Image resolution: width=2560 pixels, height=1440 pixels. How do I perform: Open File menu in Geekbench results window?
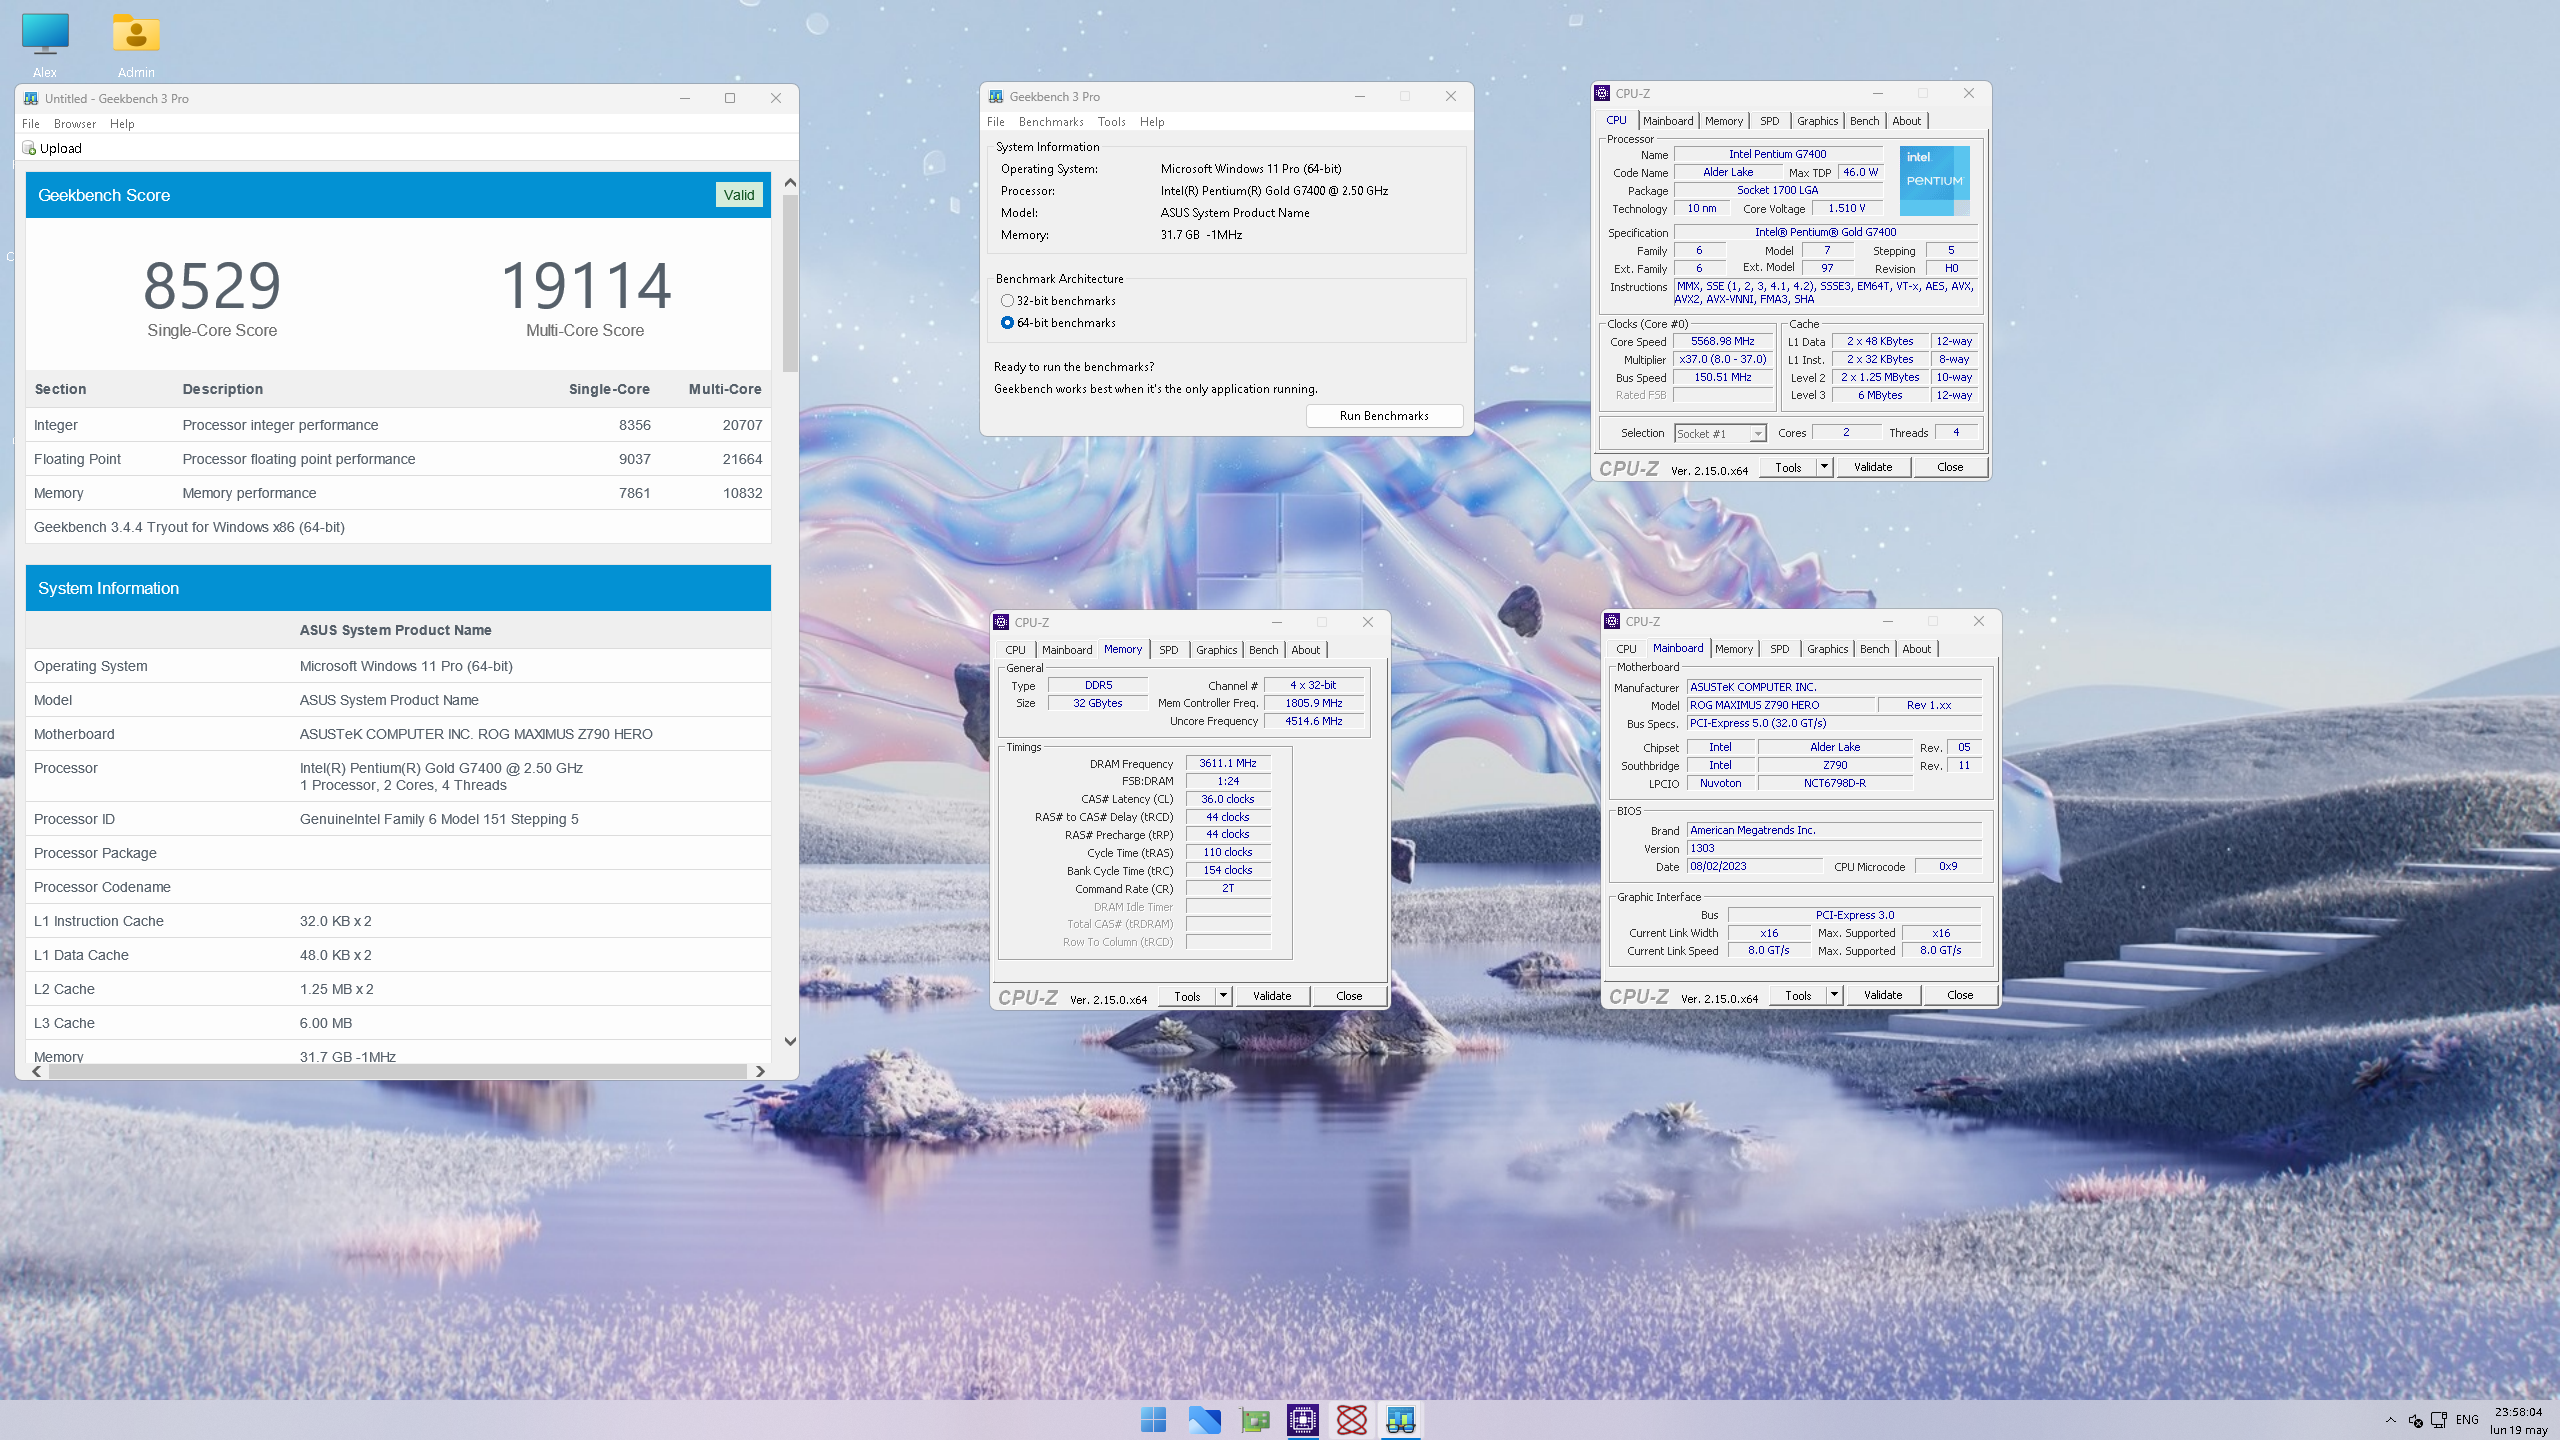pyautogui.click(x=31, y=124)
